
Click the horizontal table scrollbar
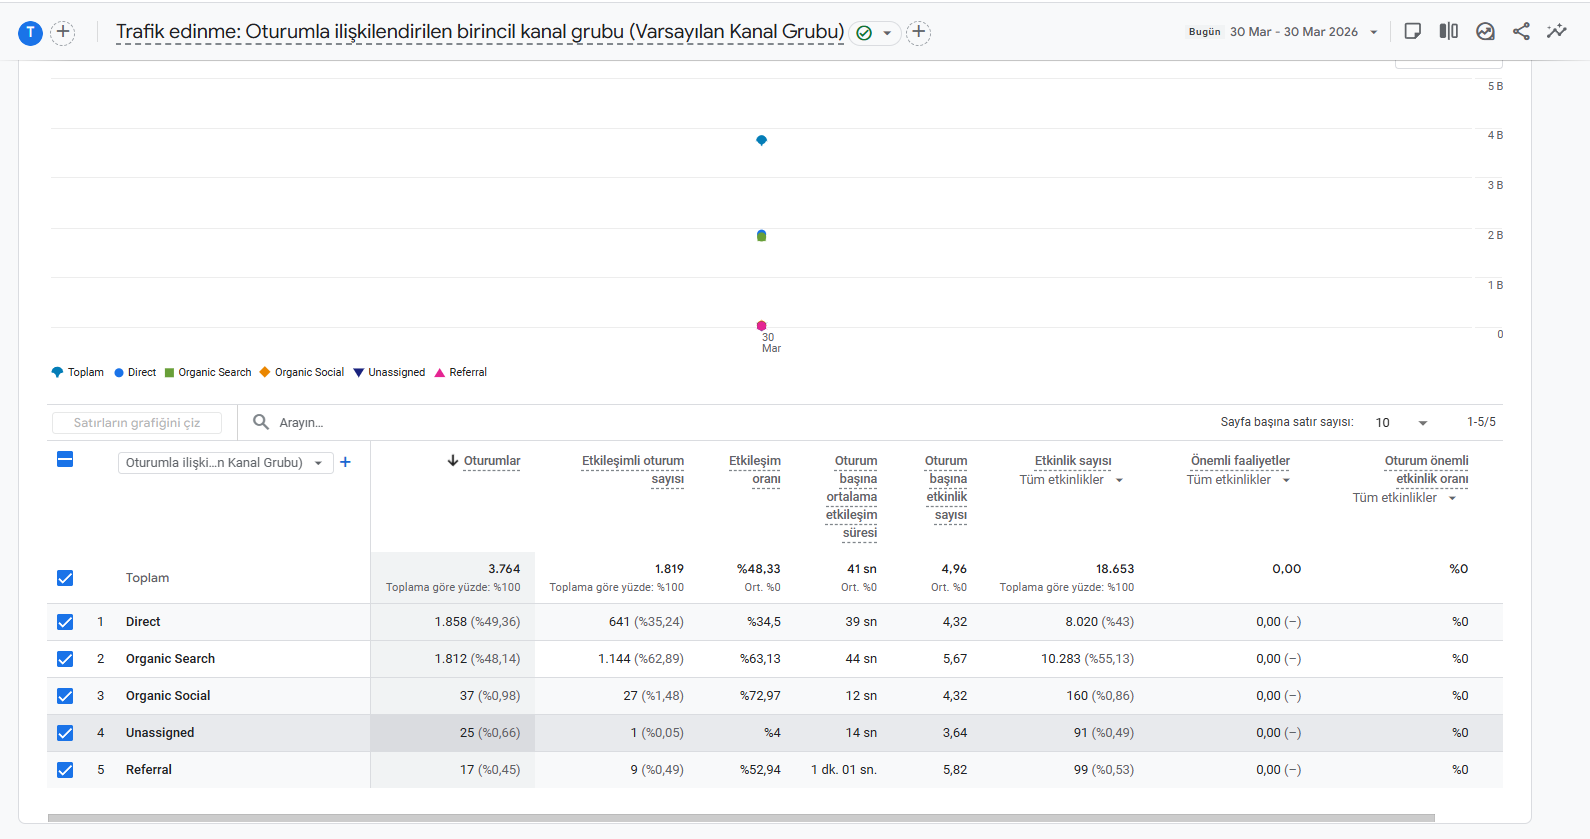741,818
